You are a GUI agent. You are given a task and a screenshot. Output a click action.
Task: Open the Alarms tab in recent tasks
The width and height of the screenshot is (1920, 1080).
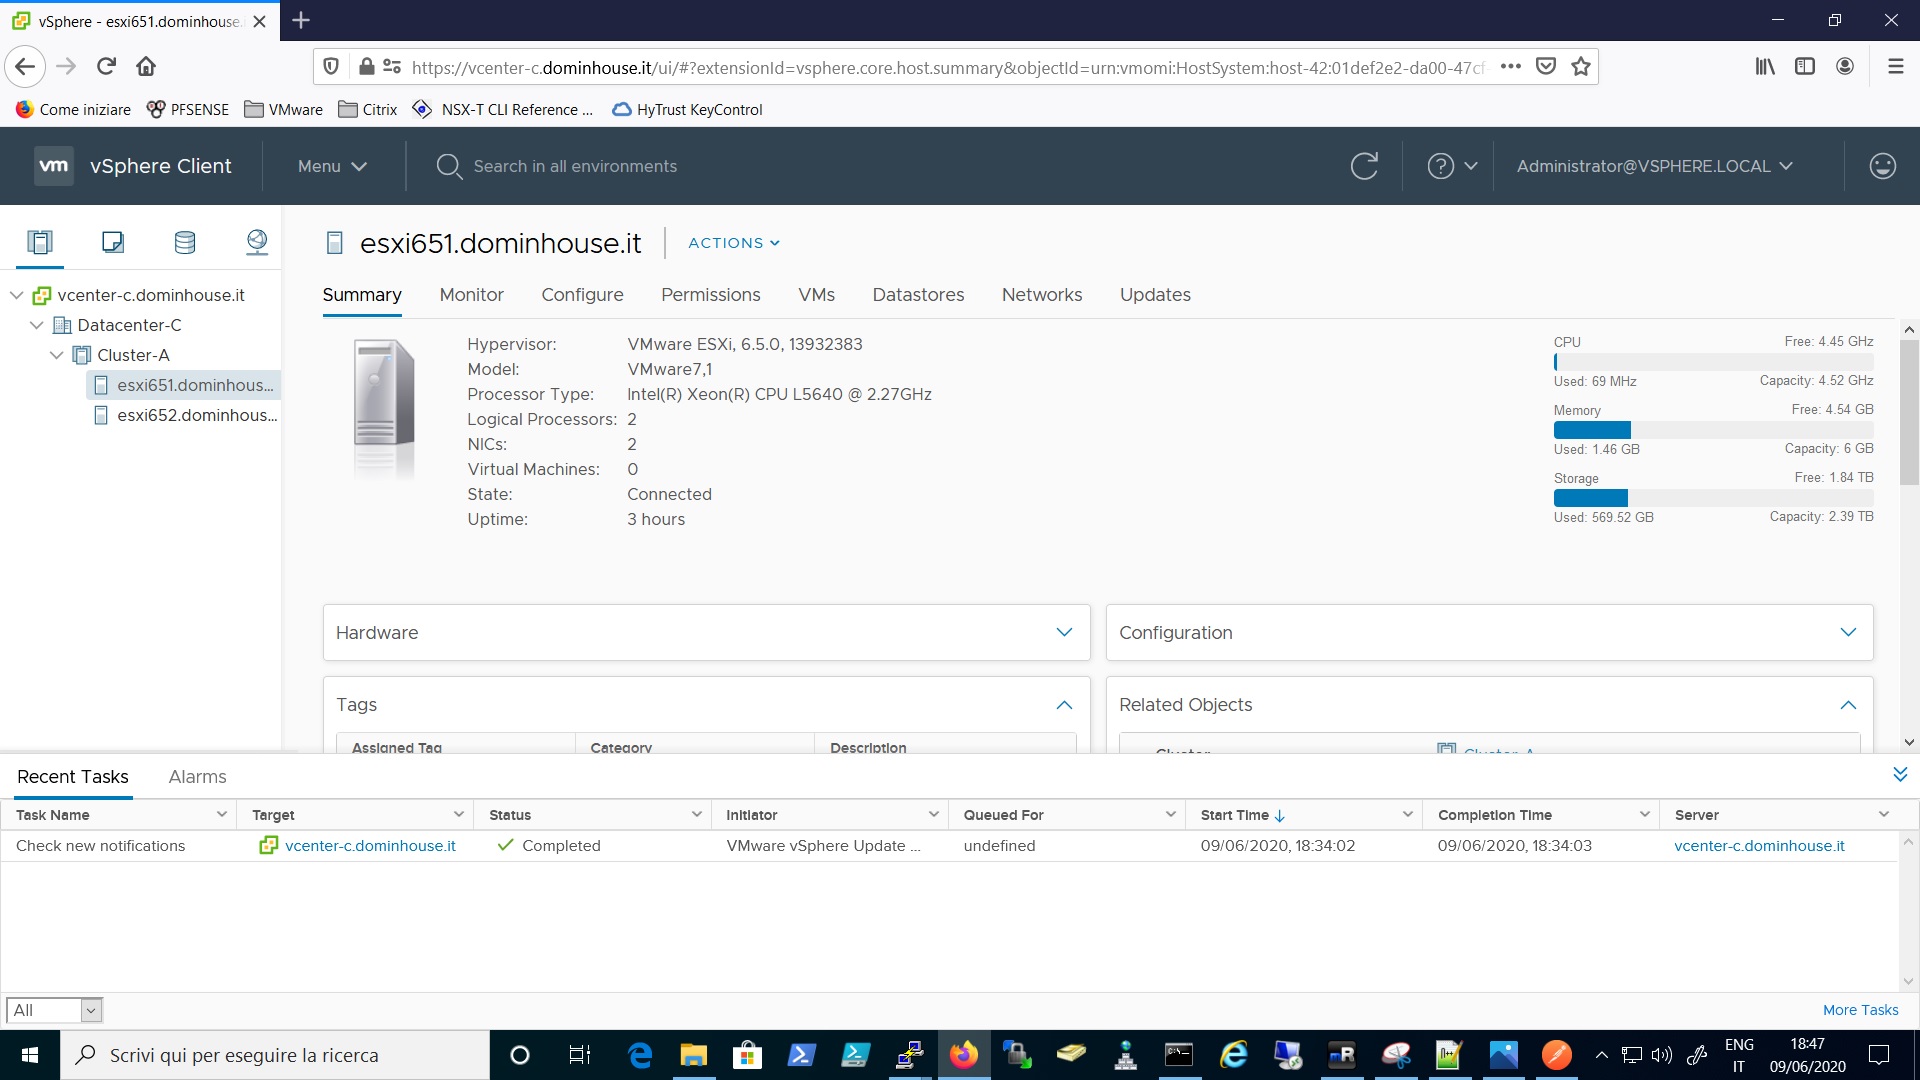coord(198,777)
